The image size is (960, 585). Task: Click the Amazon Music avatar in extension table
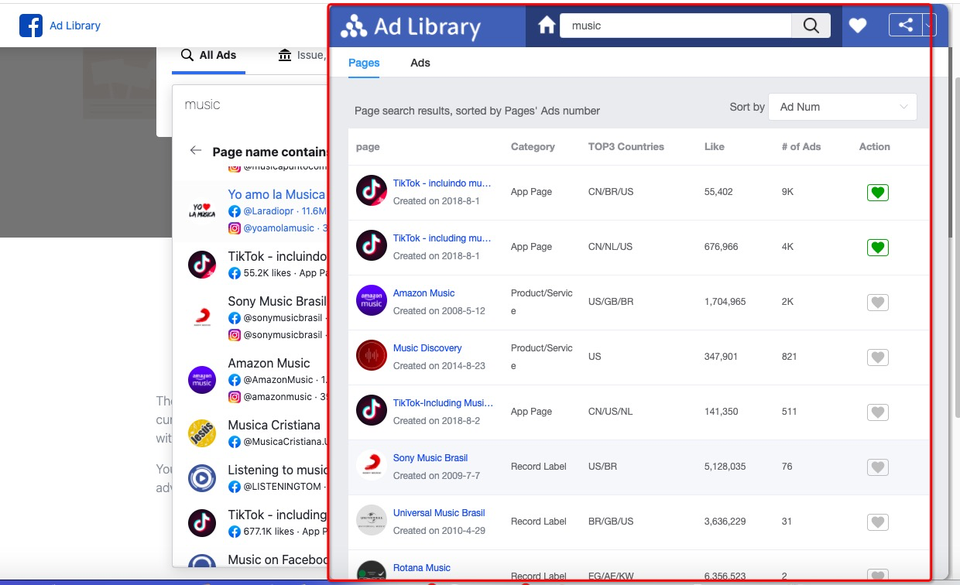(x=371, y=301)
